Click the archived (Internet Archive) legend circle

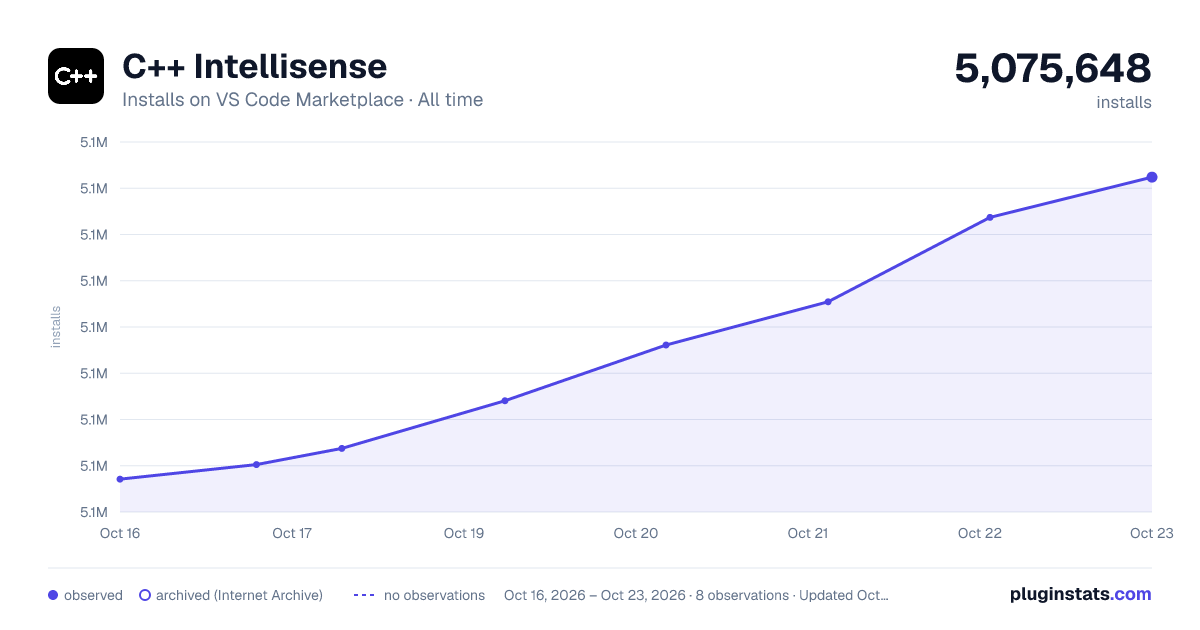[145, 595]
